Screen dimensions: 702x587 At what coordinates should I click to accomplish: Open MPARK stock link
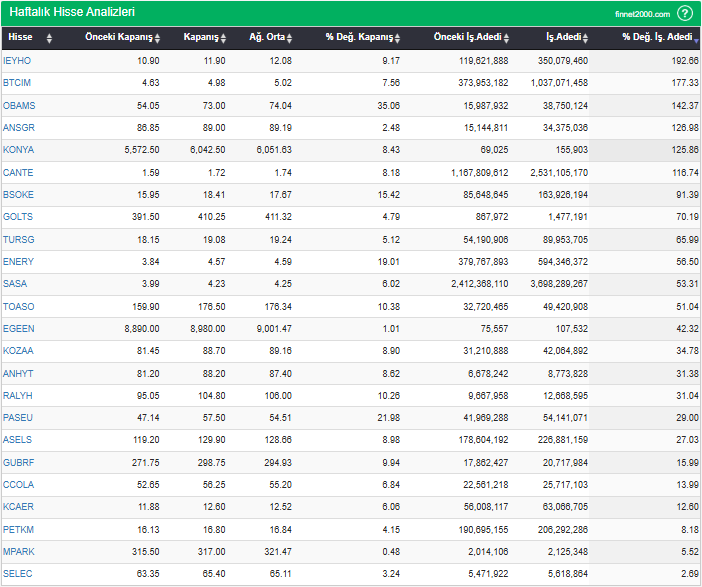pyautogui.click(x=18, y=552)
